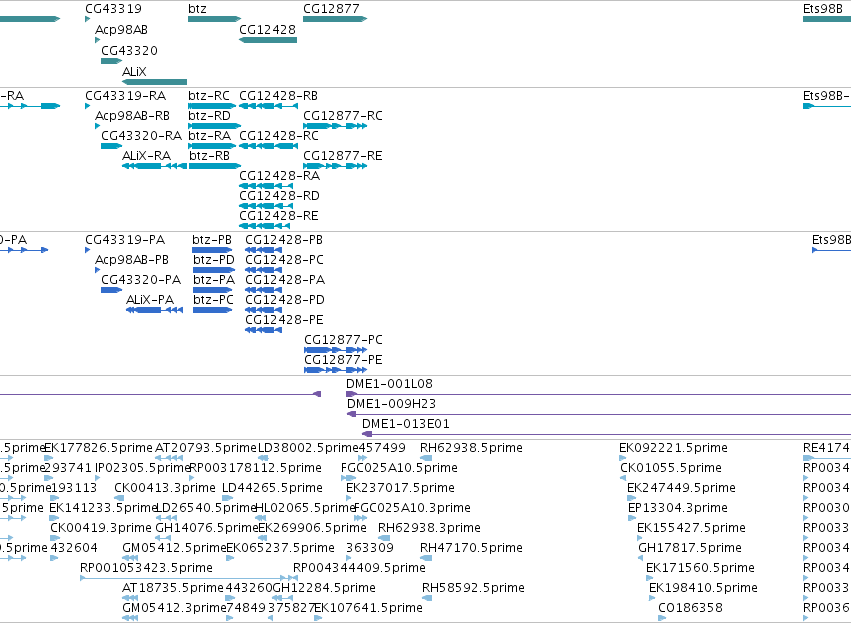
Task: Select the Acp98AB-RB transcript
Action: [x=97, y=126]
